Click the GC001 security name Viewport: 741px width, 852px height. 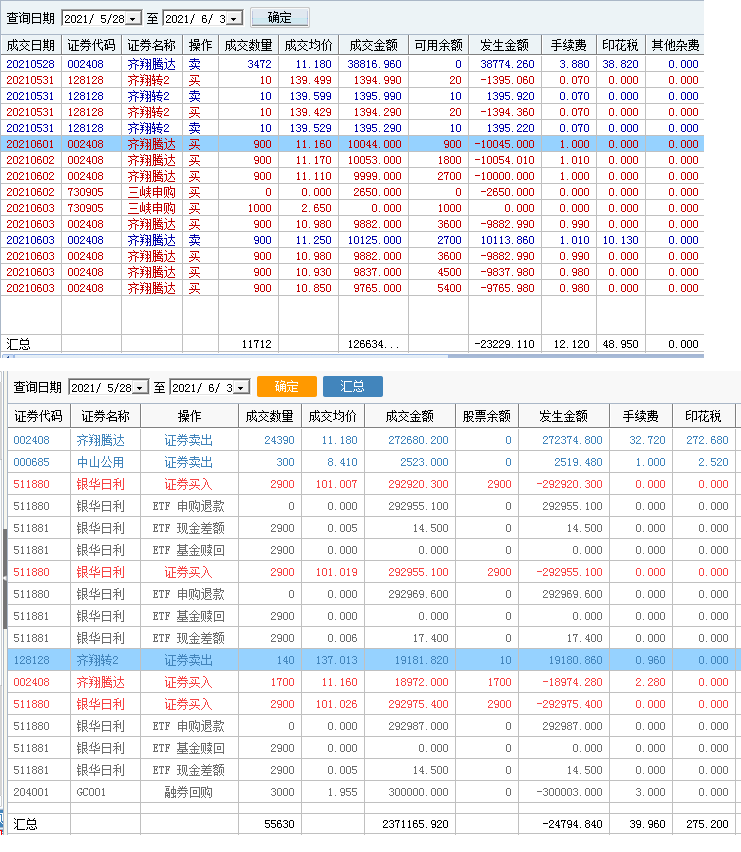(x=91, y=792)
